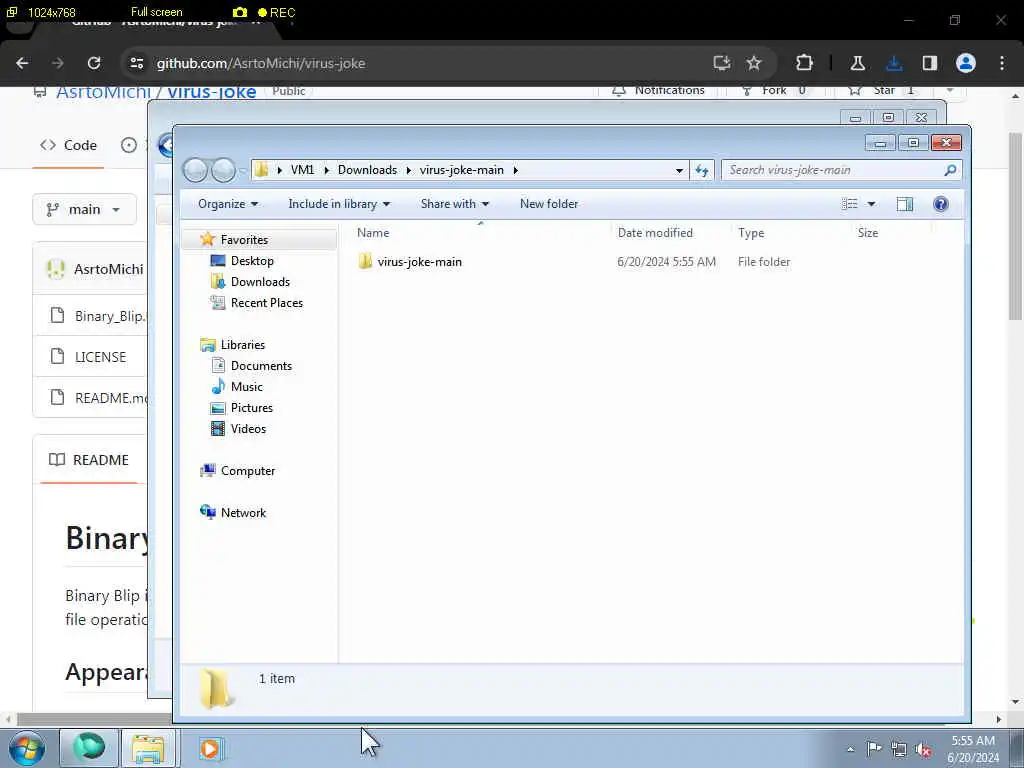1024x768 pixels.
Task: Select Downloads in navigation pane
Action: [x=260, y=282]
